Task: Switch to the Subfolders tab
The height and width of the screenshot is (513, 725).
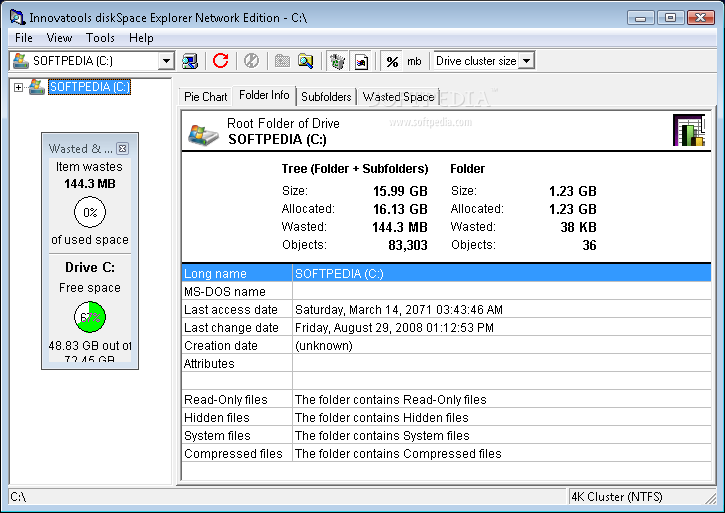Action: pos(326,97)
